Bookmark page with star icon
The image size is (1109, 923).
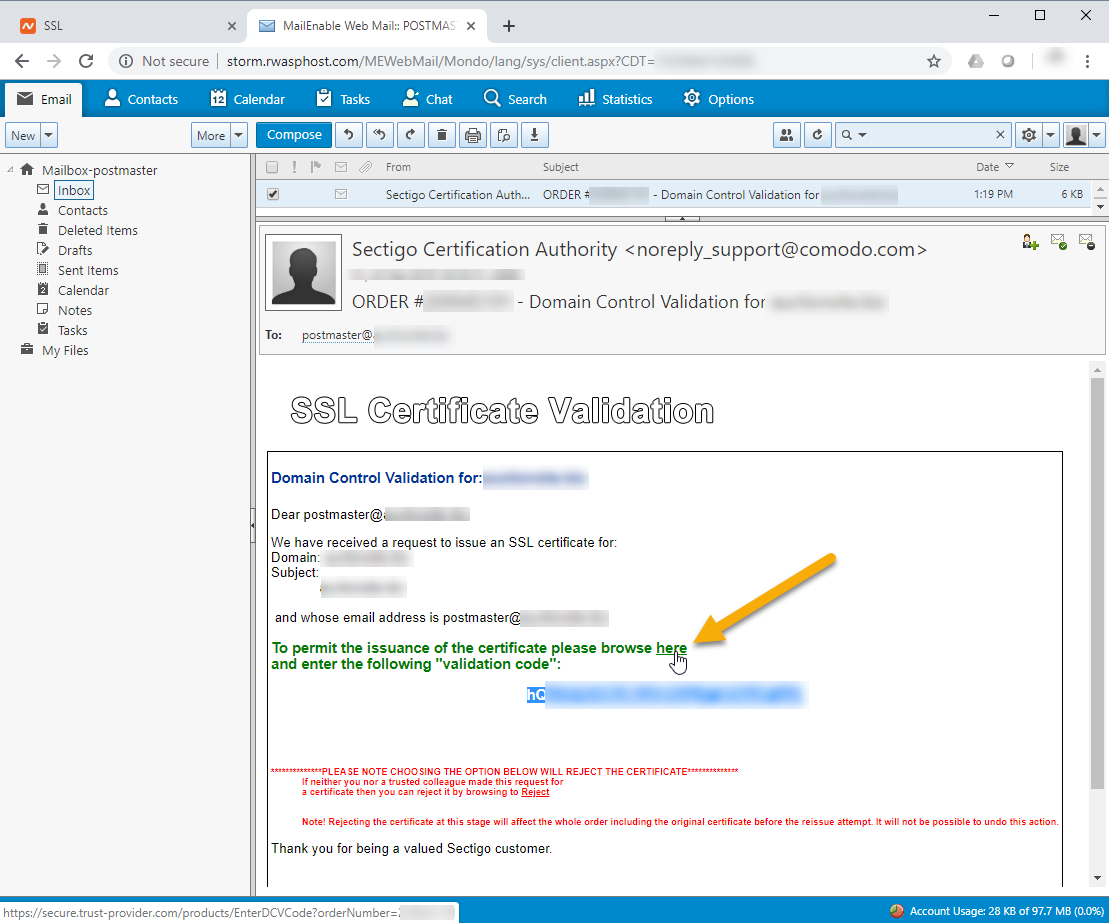(x=934, y=62)
